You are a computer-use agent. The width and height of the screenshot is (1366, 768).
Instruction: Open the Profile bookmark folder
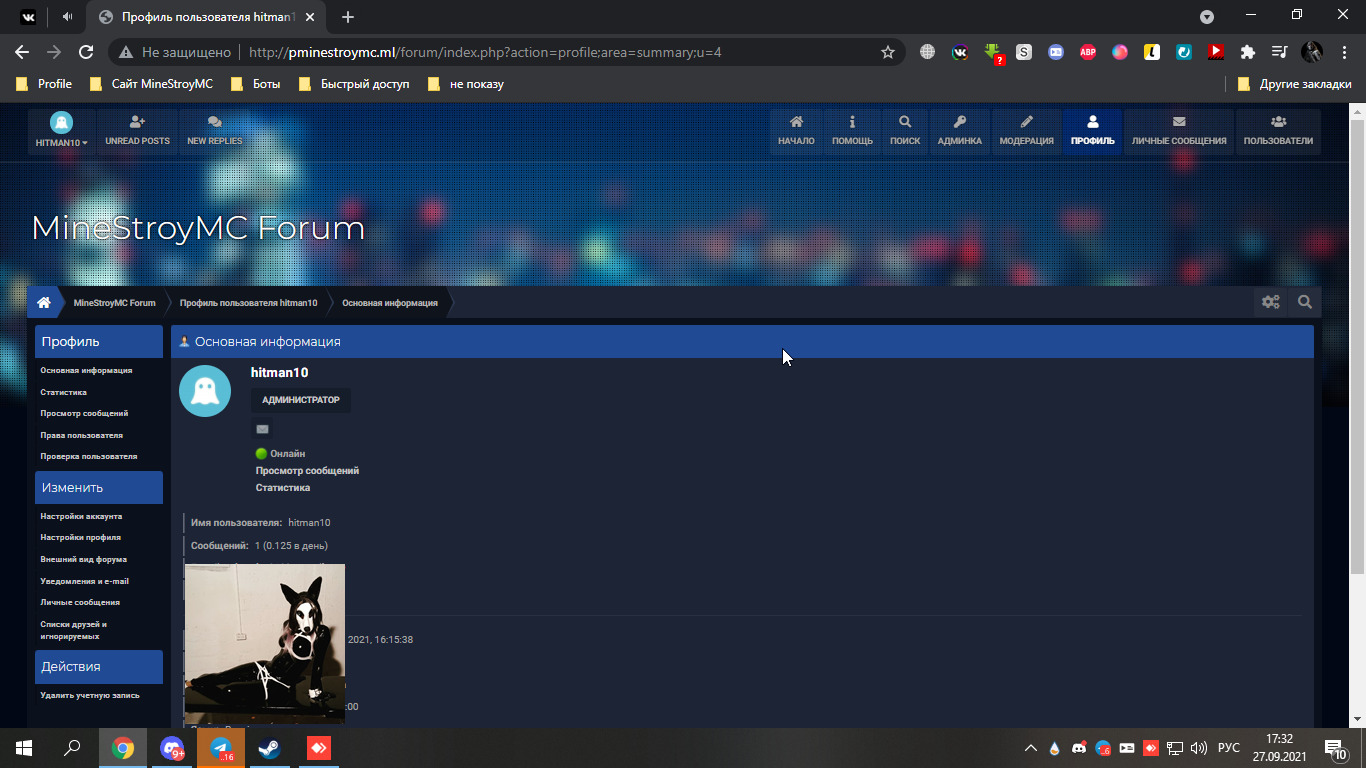click(44, 84)
